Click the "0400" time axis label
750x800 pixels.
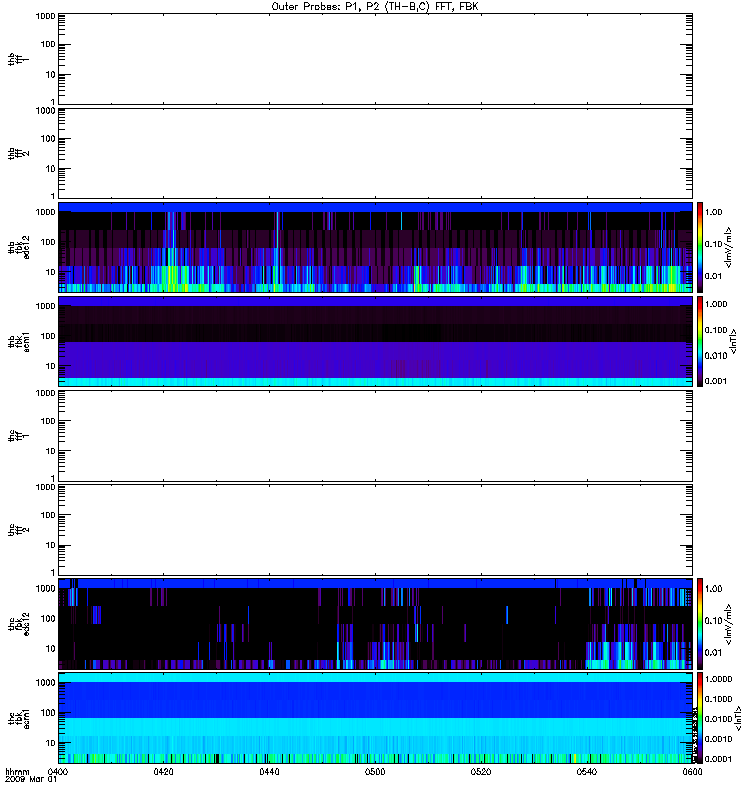58,771
